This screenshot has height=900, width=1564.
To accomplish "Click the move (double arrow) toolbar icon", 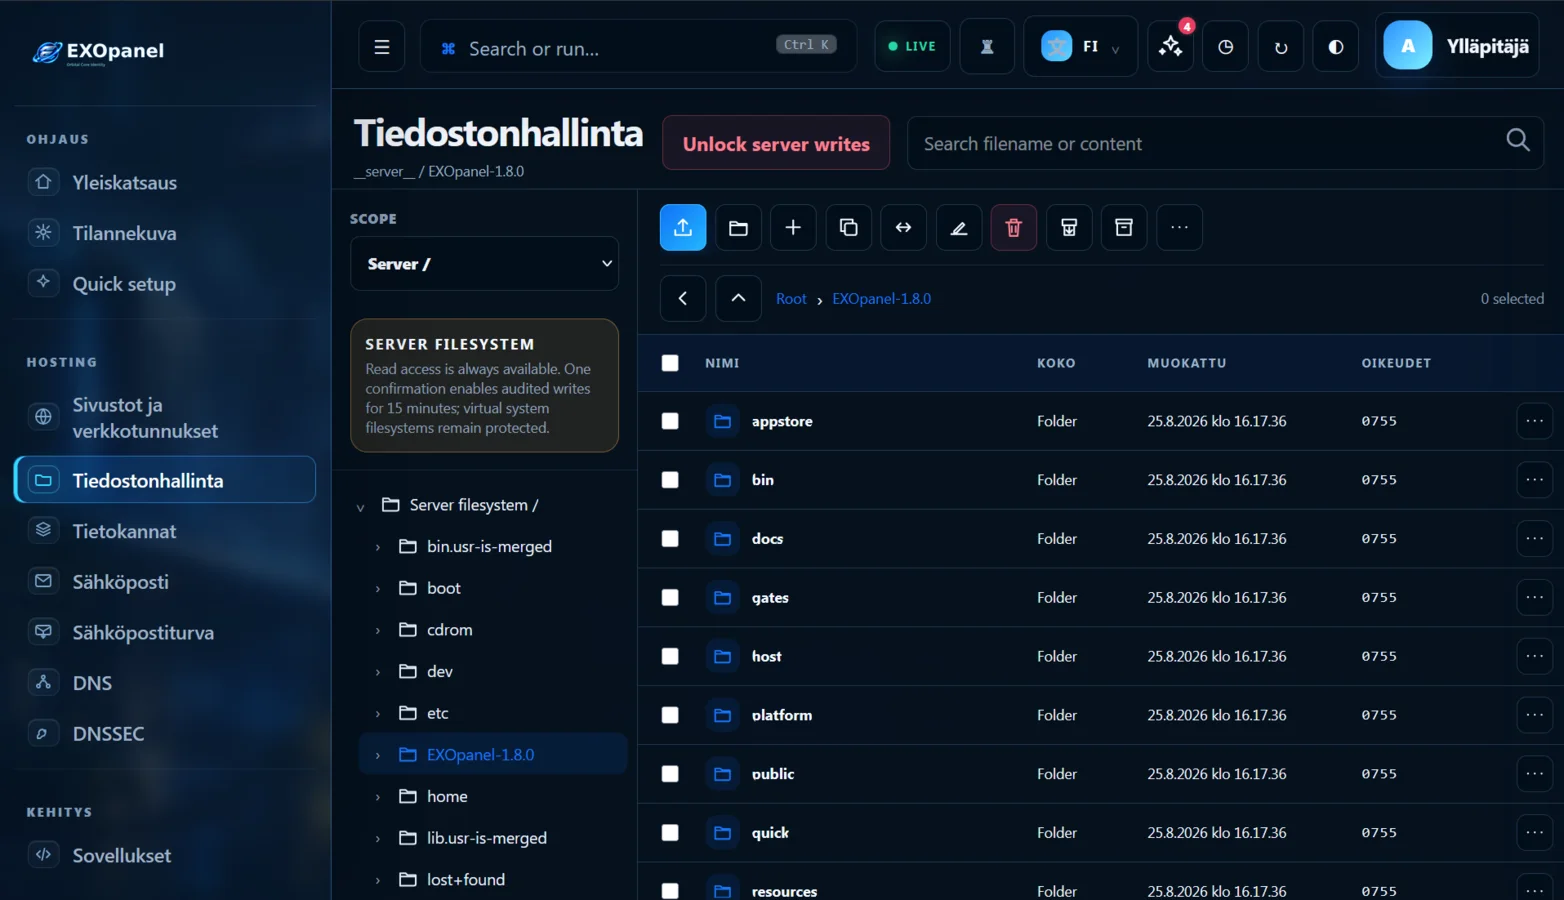I will point(903,227).
